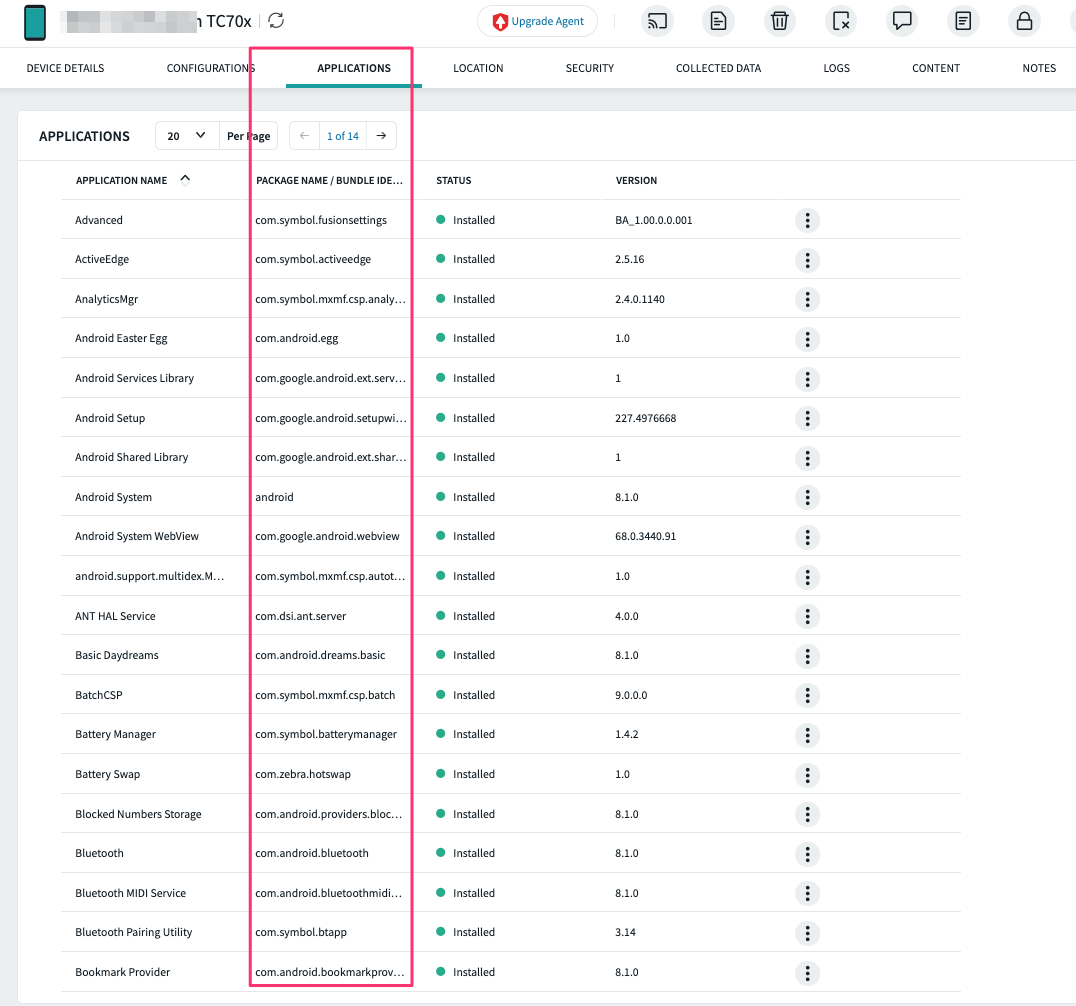Open the three-dot menu for Bookmark Provider

(807, 973)
